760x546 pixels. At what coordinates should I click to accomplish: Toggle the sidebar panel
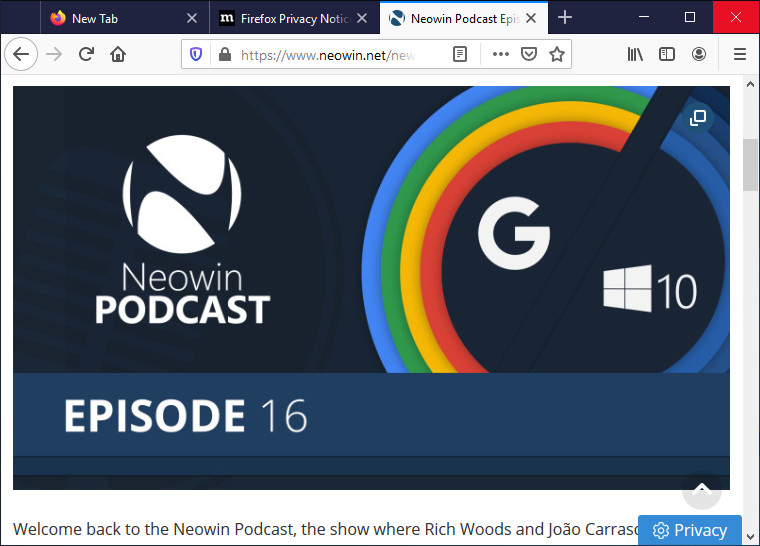pos(667,54)
